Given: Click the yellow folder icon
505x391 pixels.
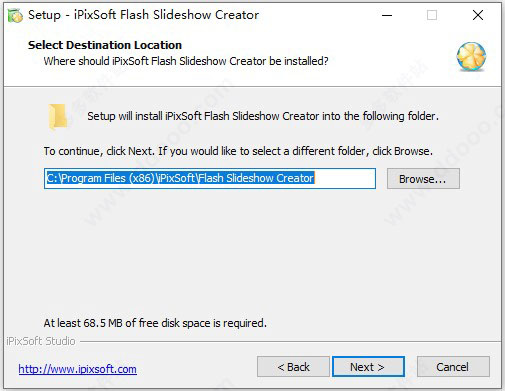Looking at the screenshot, I should coord(58,116).
